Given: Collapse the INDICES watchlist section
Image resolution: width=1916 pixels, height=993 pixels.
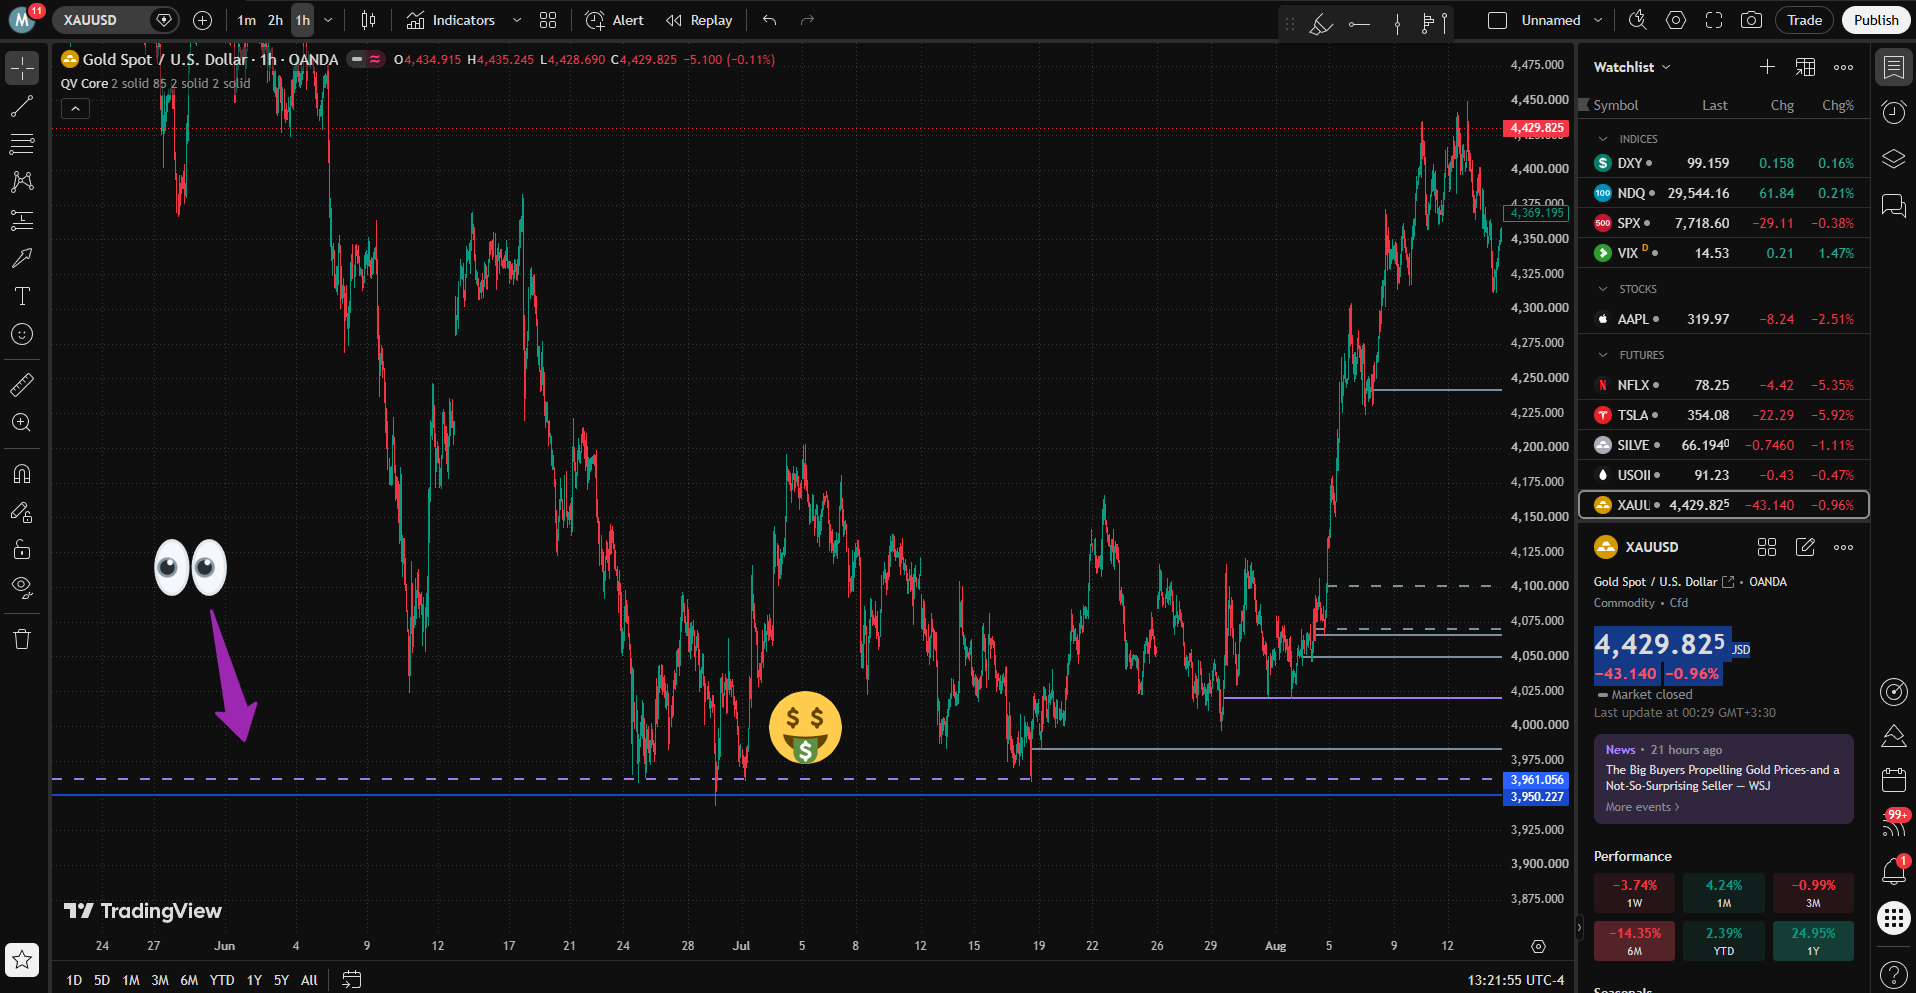Looking at the screenshot, I should [1603, 139].
